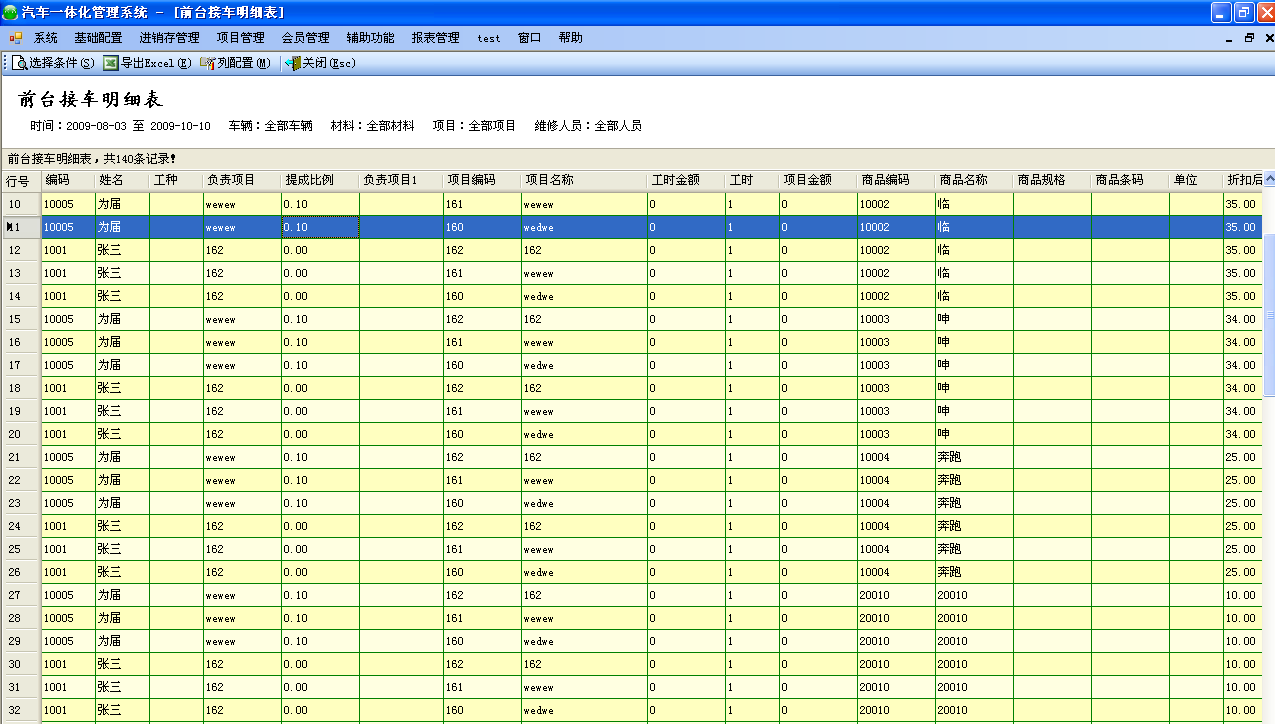Open the test menu

pos(489,38)
